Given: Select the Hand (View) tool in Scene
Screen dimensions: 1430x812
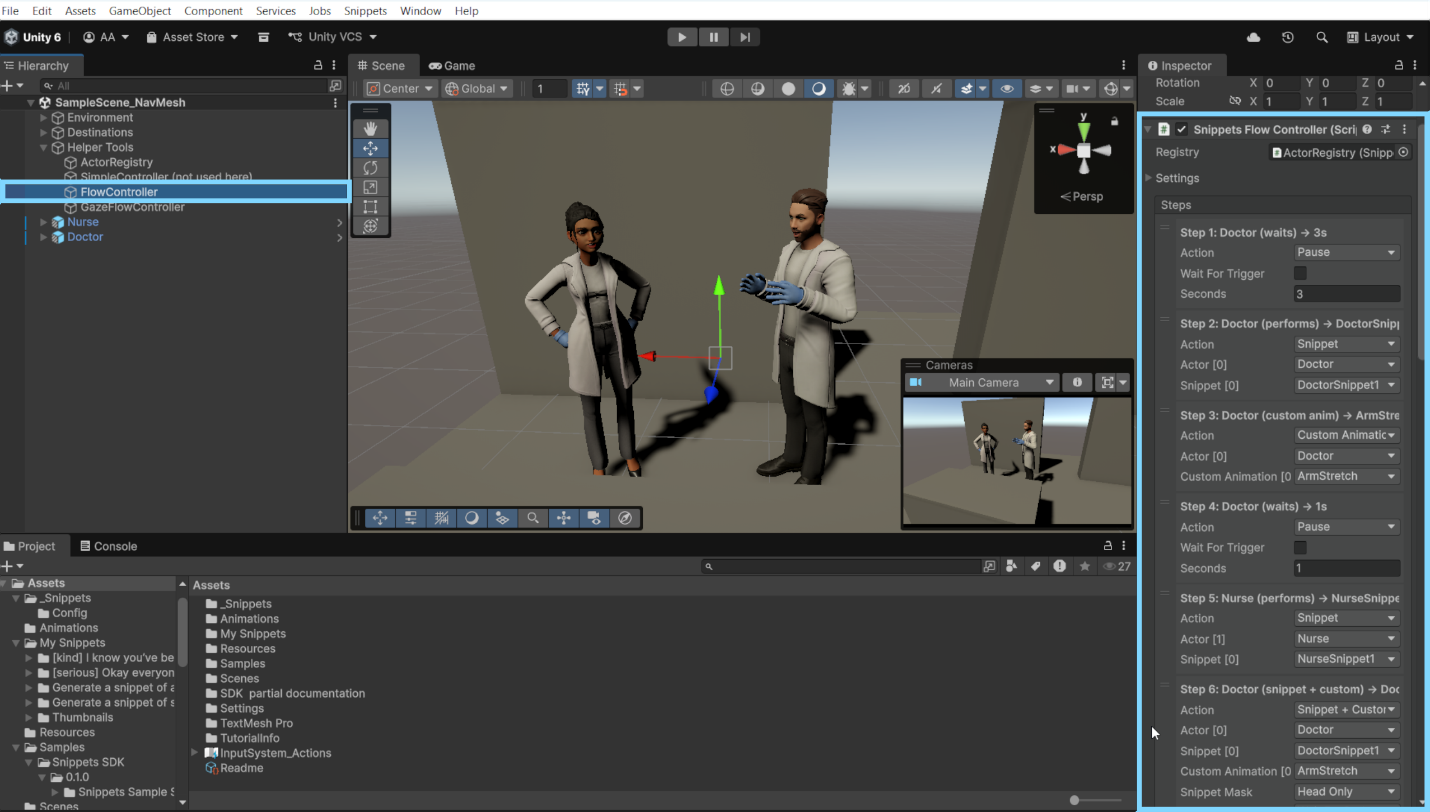Looking at the screenshot, I should point(370,128).
